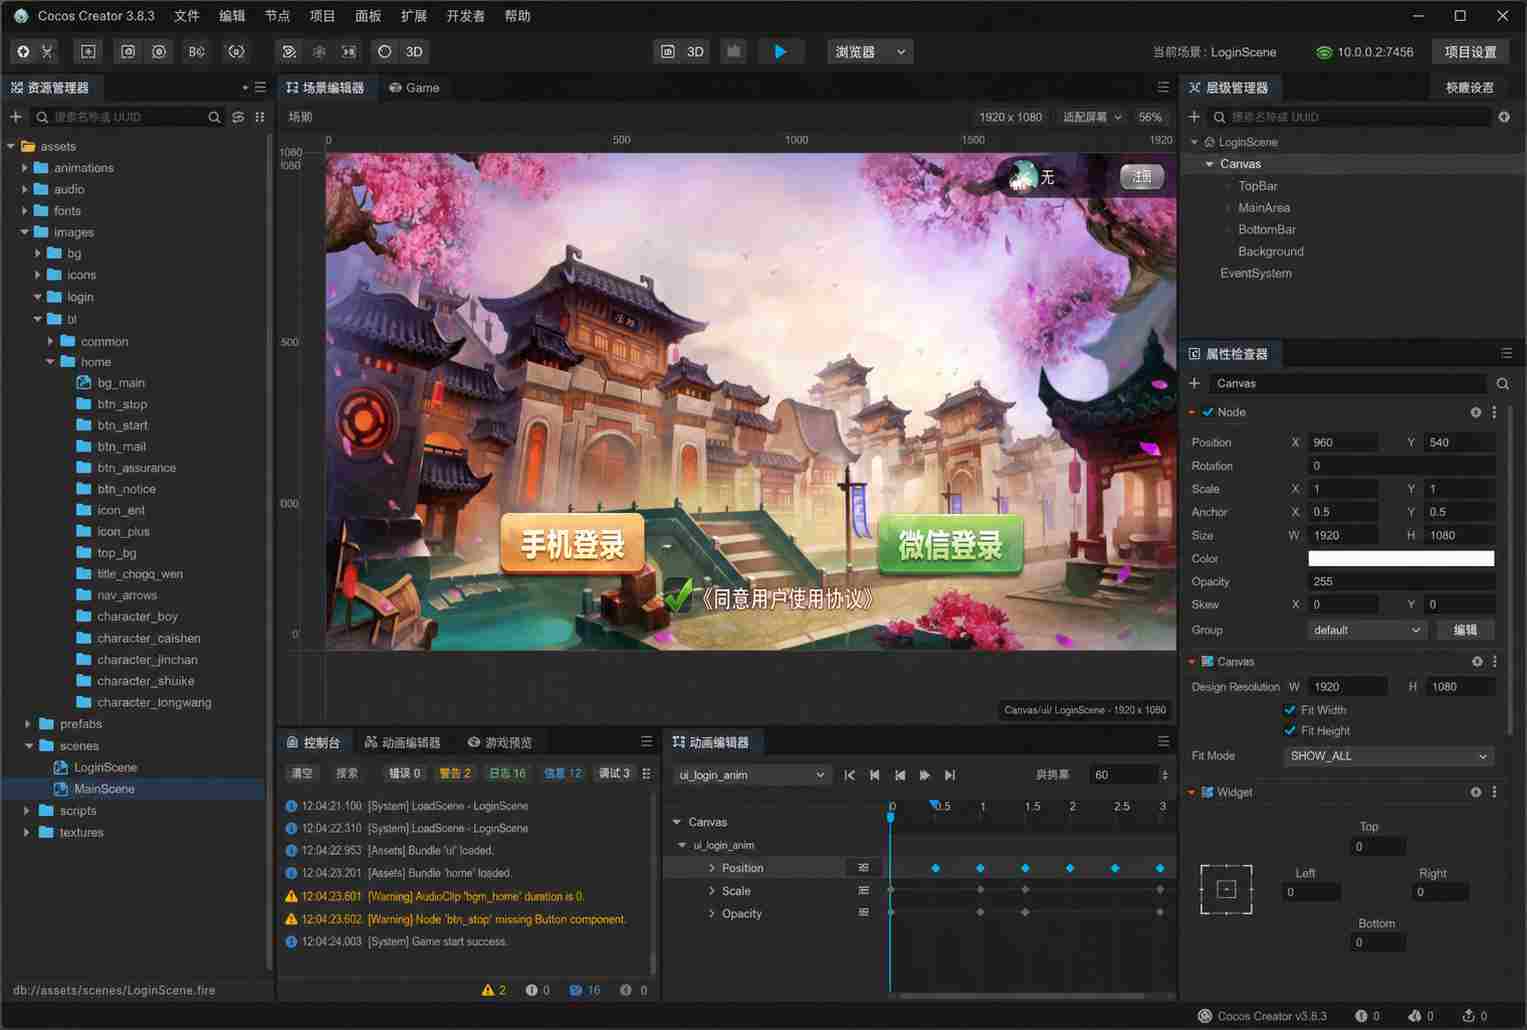Open the assets panel menu icon
The height and width of the screenshot is (1030, 1527).
click(x=260, y=88)
